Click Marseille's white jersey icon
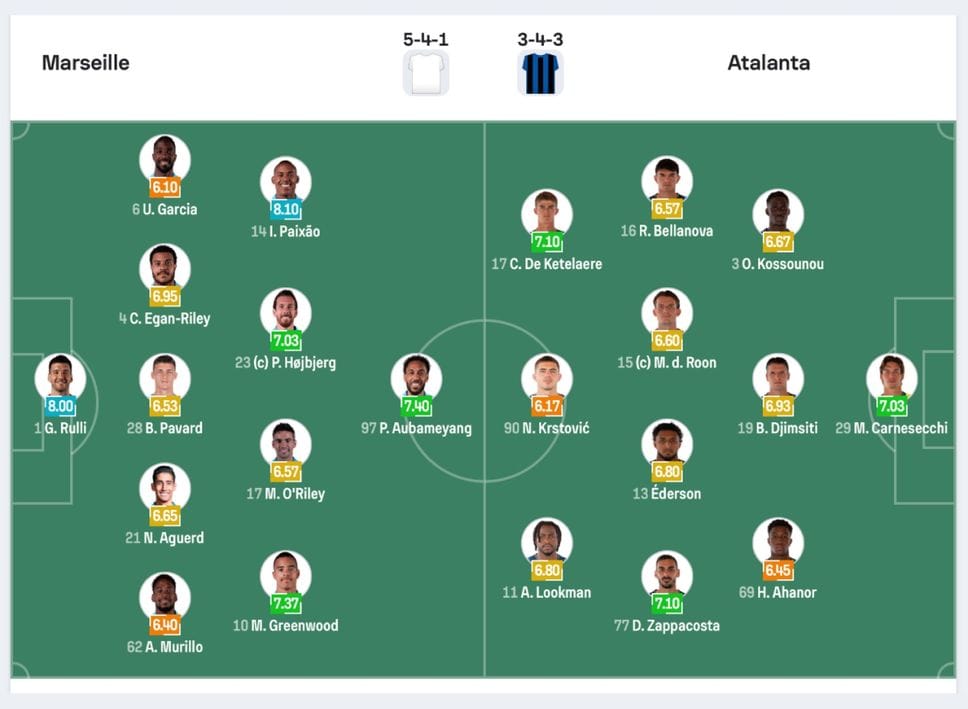Screen dimensions: 968x709 point(426,74)
